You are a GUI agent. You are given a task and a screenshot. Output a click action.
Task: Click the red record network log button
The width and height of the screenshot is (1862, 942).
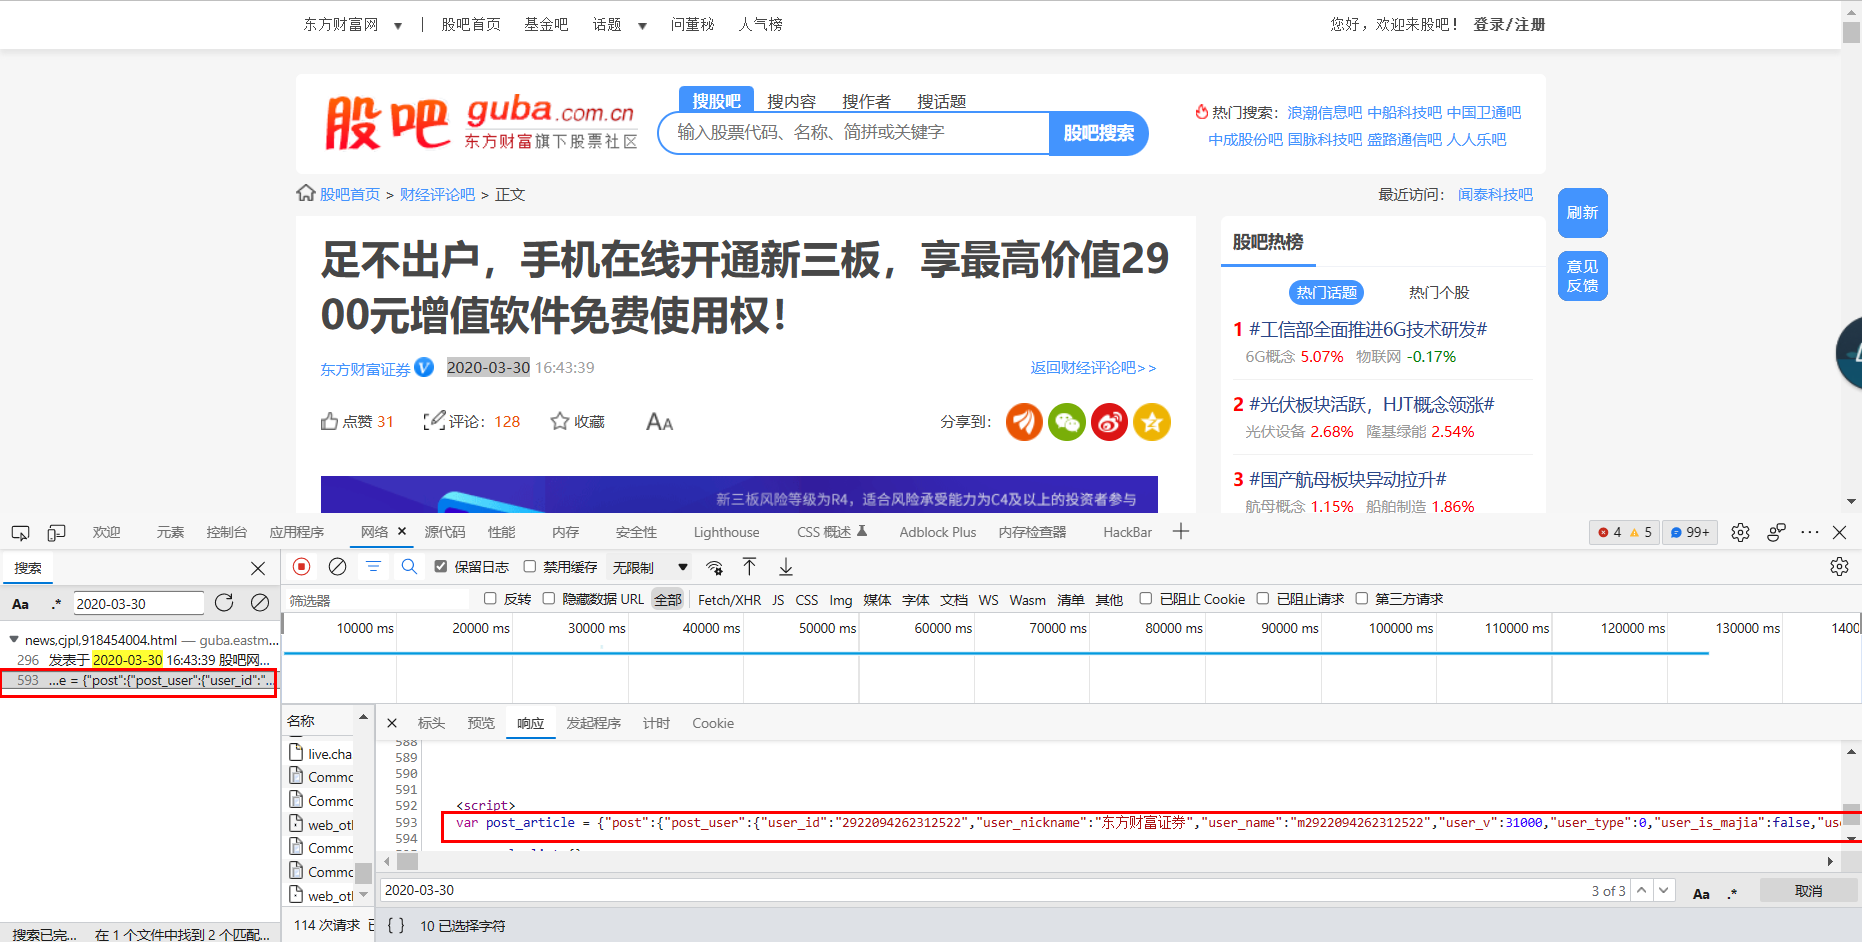(301, 567)
